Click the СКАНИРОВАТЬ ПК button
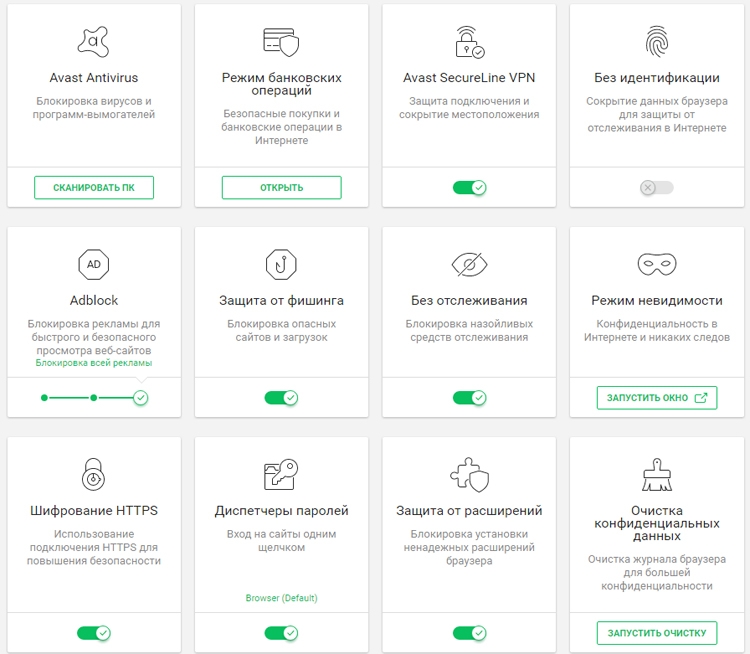Image resolution: width=750 pixels, height=654 pixels. (94, 188)
